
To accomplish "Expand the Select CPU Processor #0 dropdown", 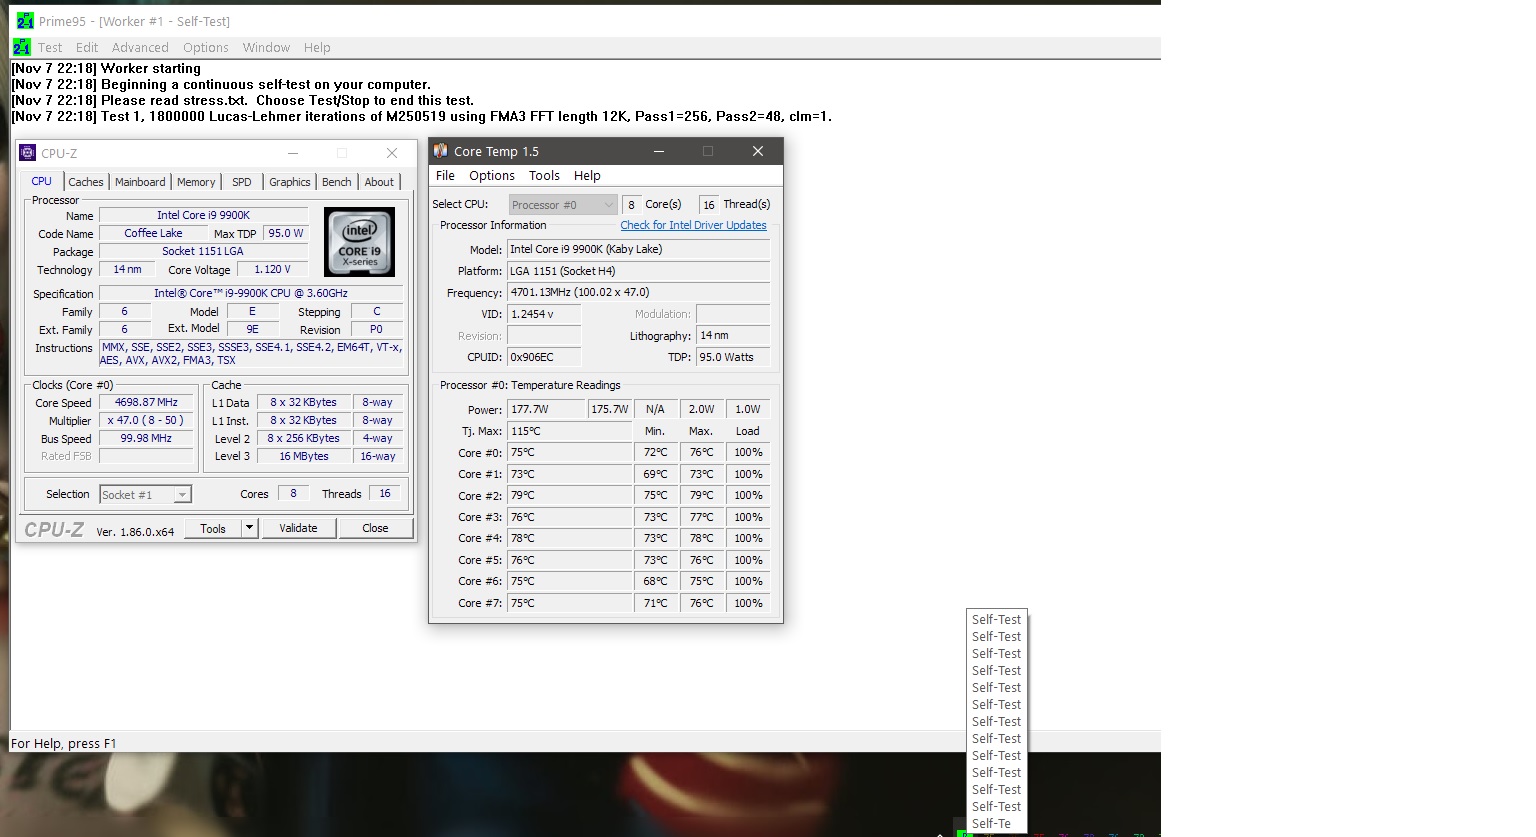I will pyautogui.click(x=563, y=204).
